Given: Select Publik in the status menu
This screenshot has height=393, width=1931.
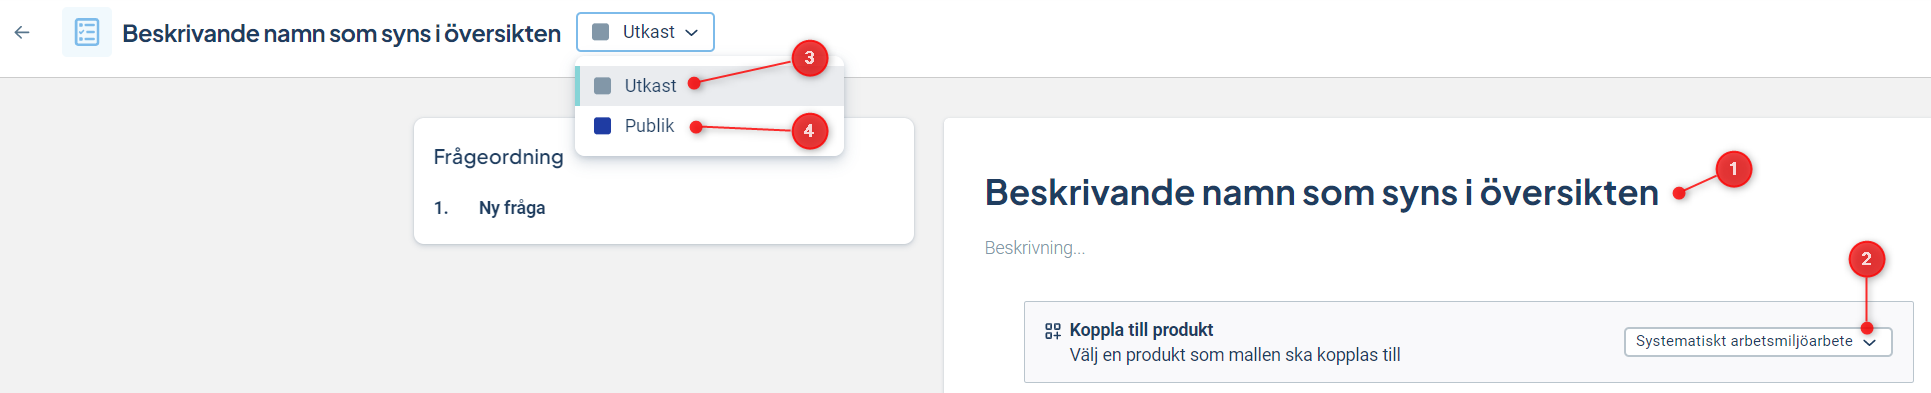Looking at the screenshot, I should tap(710, 126).
